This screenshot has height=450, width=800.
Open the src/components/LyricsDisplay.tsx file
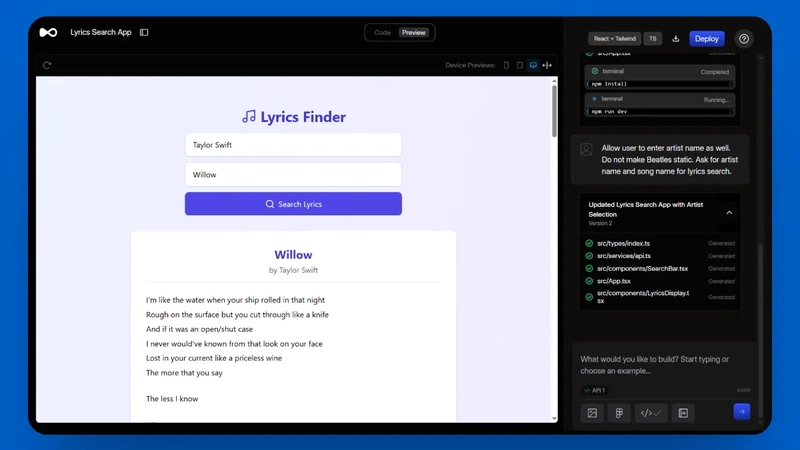pyautogui.click(x=643, y=297)
